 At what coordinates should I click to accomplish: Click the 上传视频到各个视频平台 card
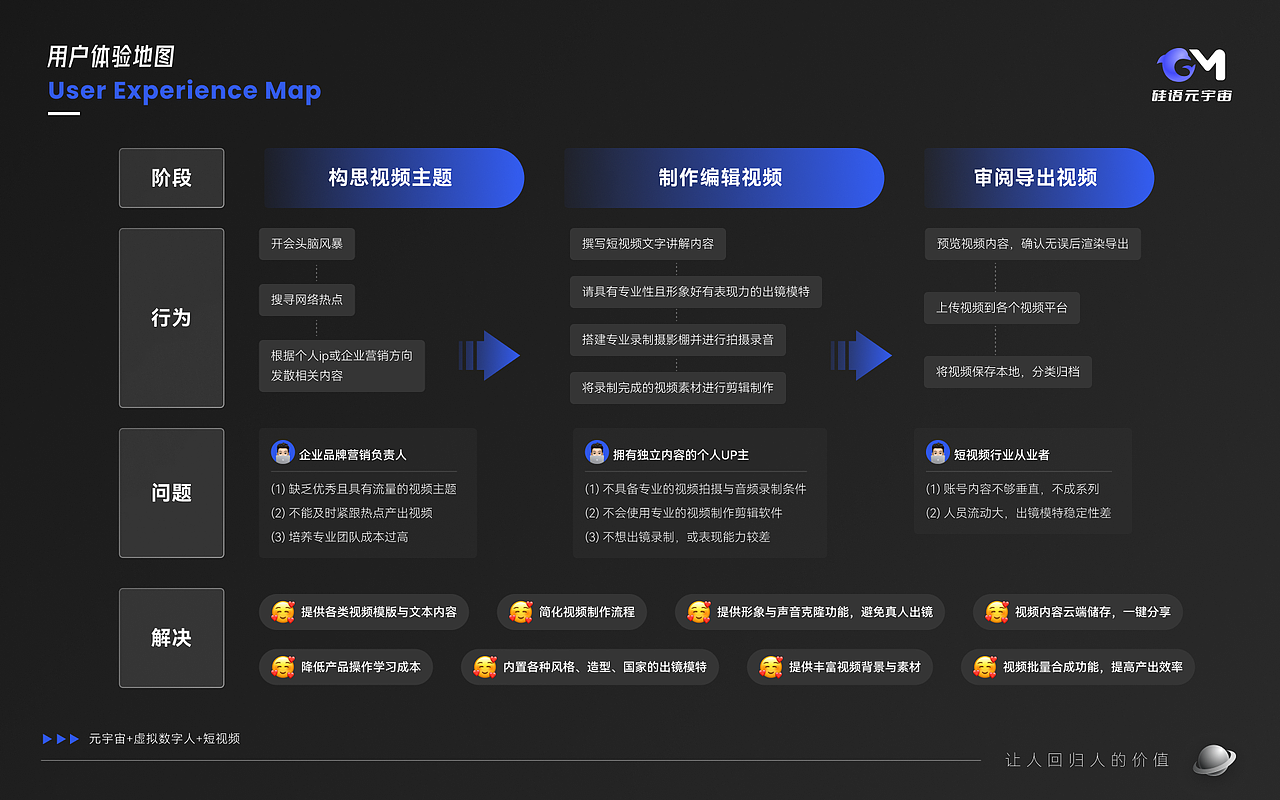(x=1002, y=307)
